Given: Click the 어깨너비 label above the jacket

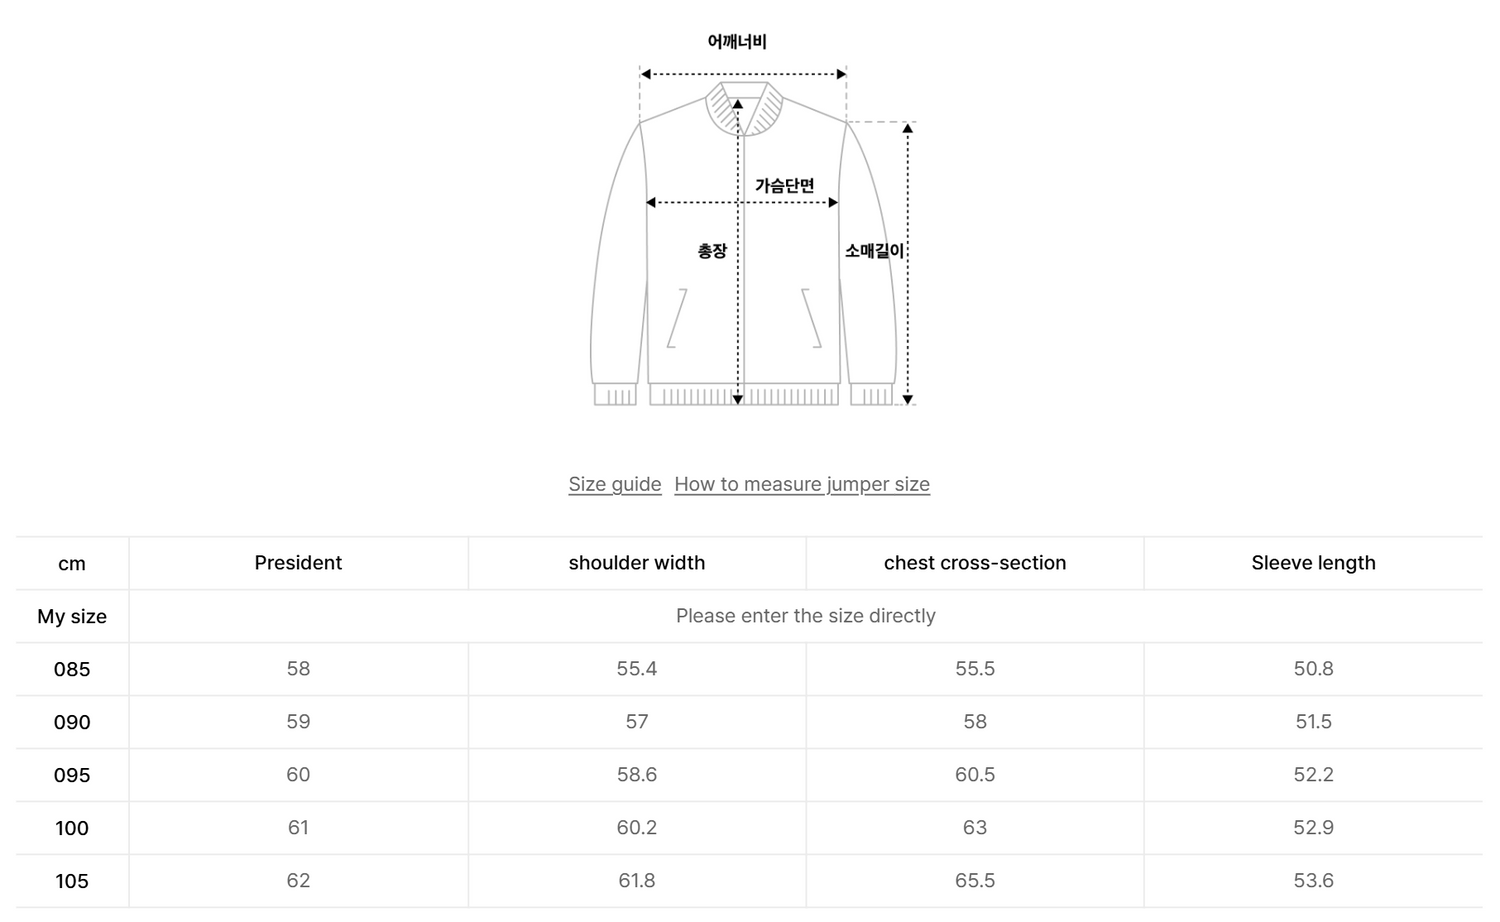Looking at the screenshot, I should click(x=737, y=42).
